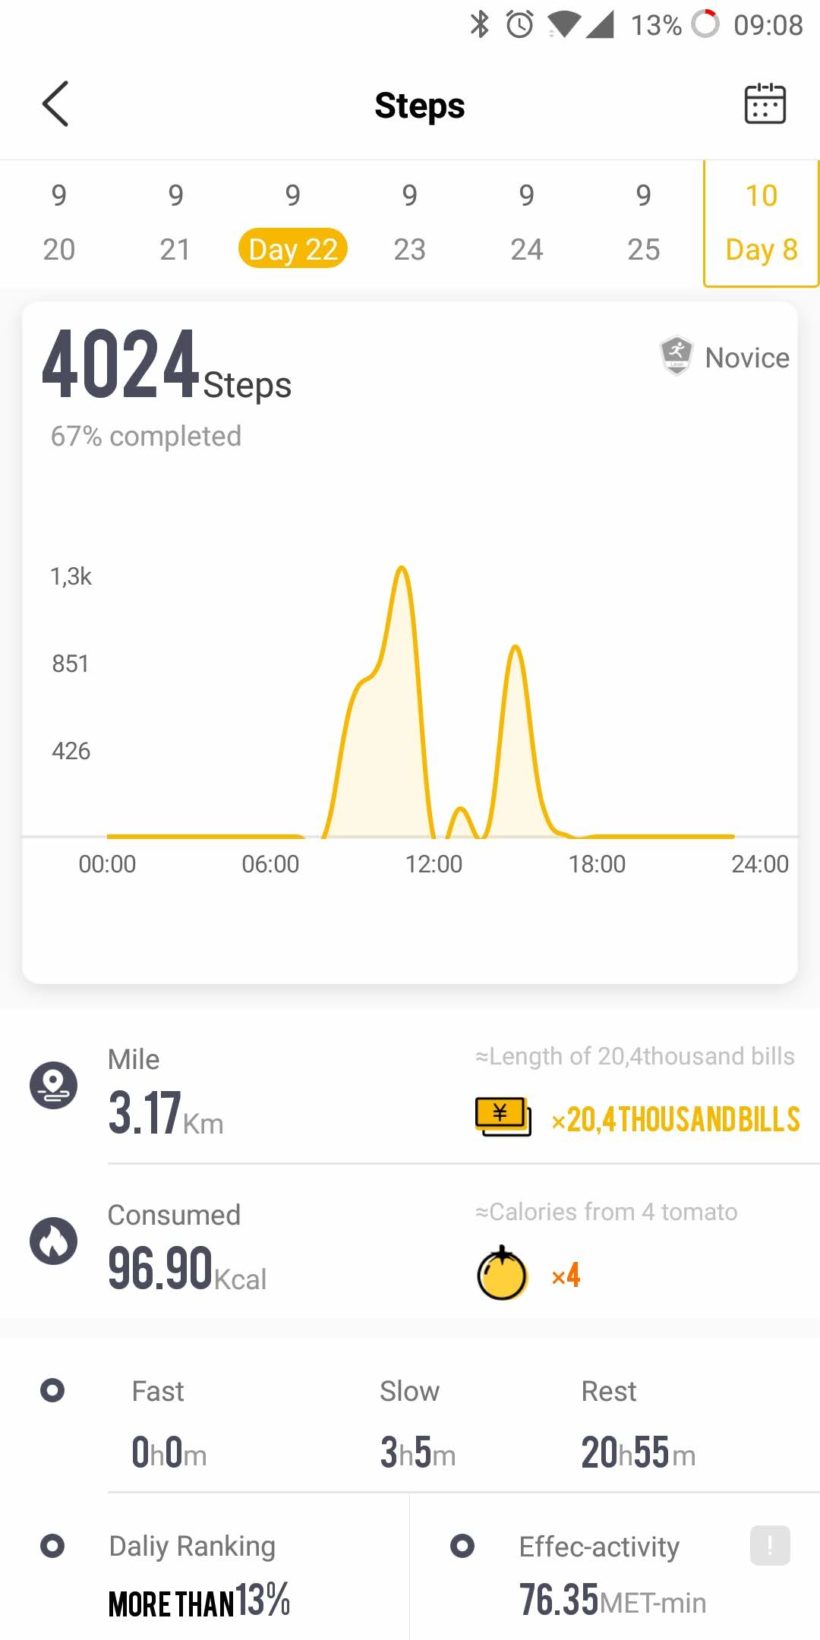820x1640 pixels.
Task: Jump to 10 Day 8 tab
Action: (761, 223)
